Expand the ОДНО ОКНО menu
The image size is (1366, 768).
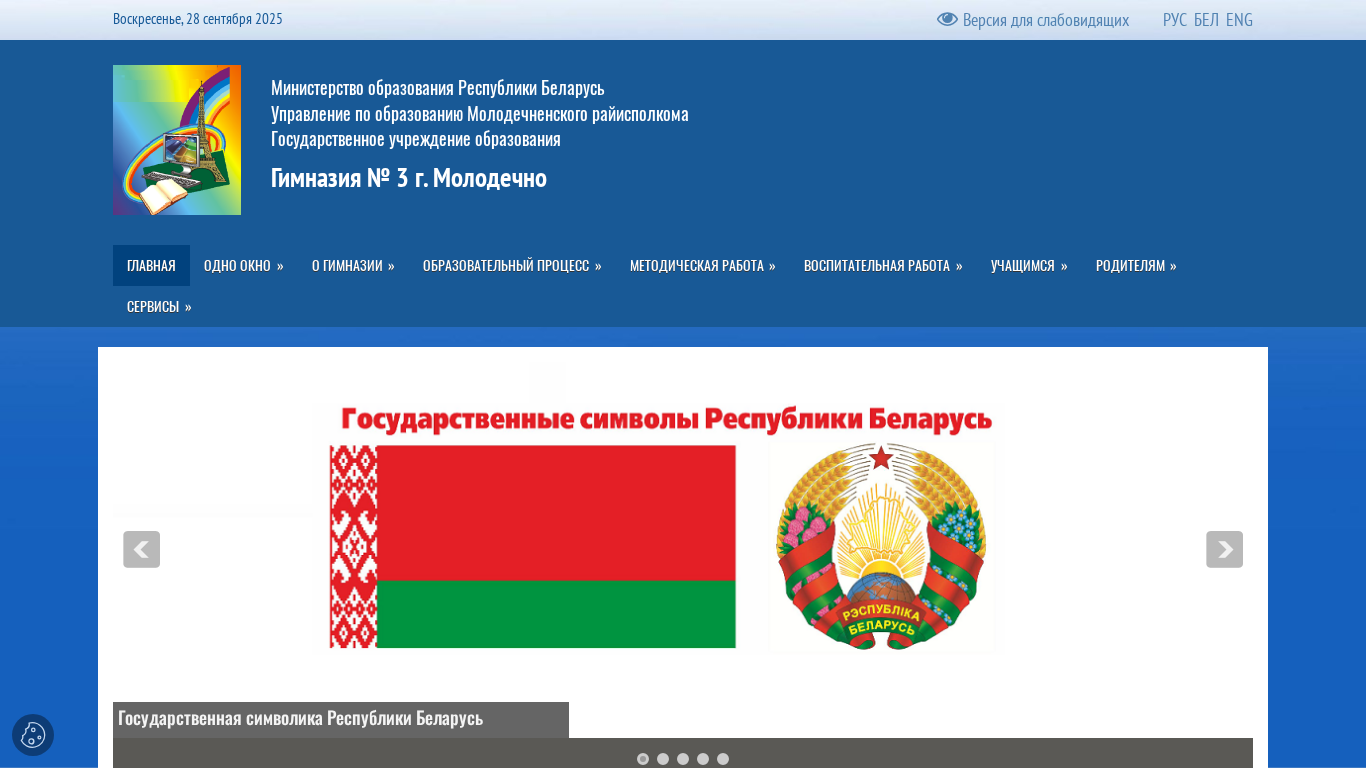[244, 266]
